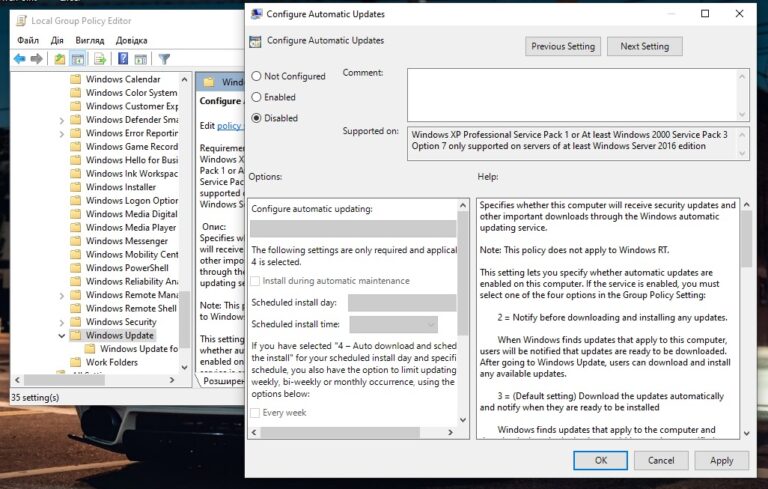Screen dimensions: 768x489
Task: Click the Export list toolbar icon
Action: pos(100,59)
